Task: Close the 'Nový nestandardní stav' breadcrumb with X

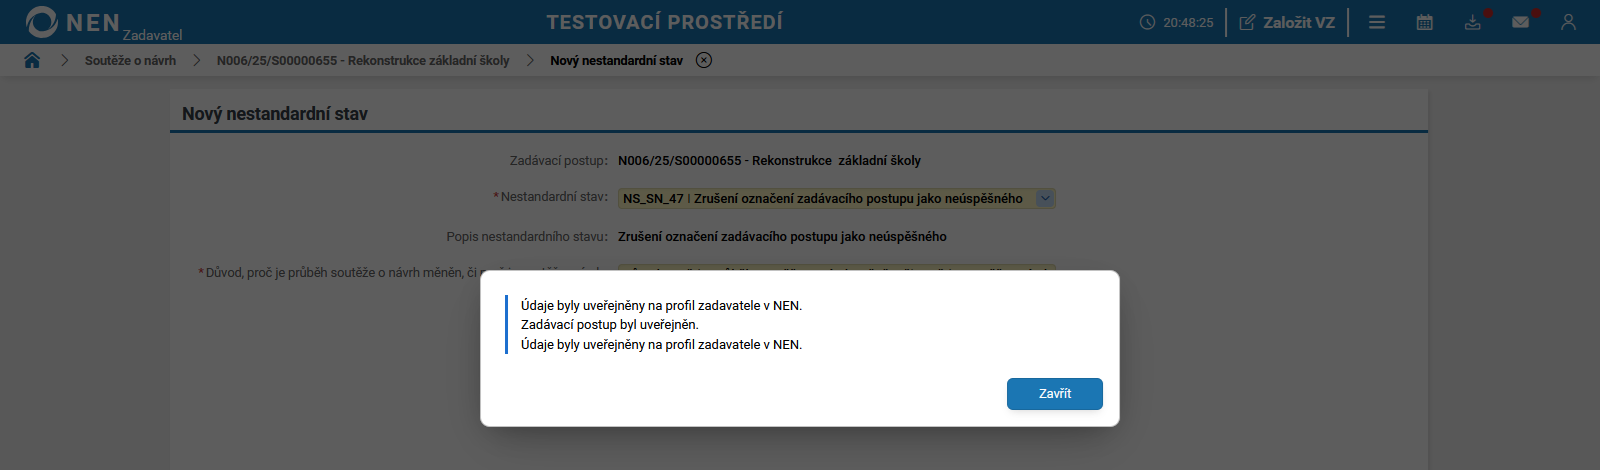Action: 704,60
